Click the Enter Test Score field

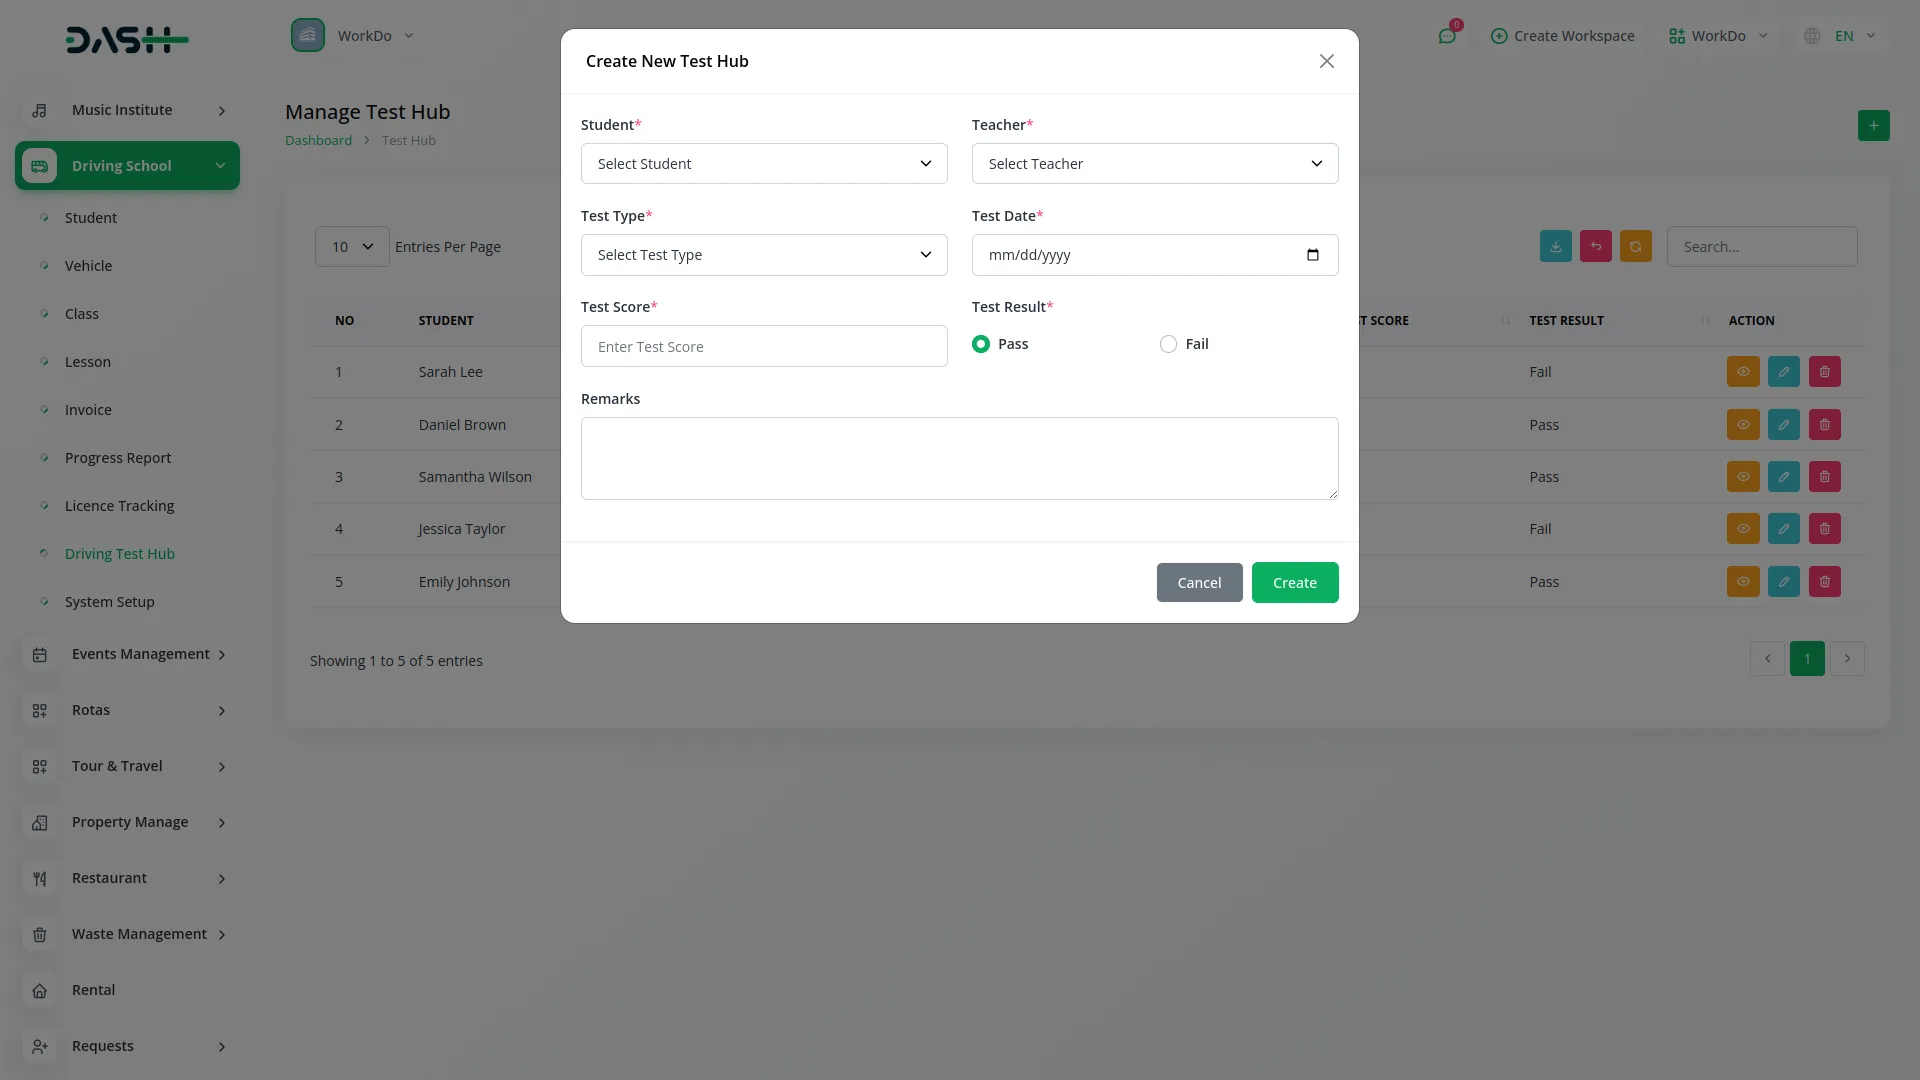[764, 347]
